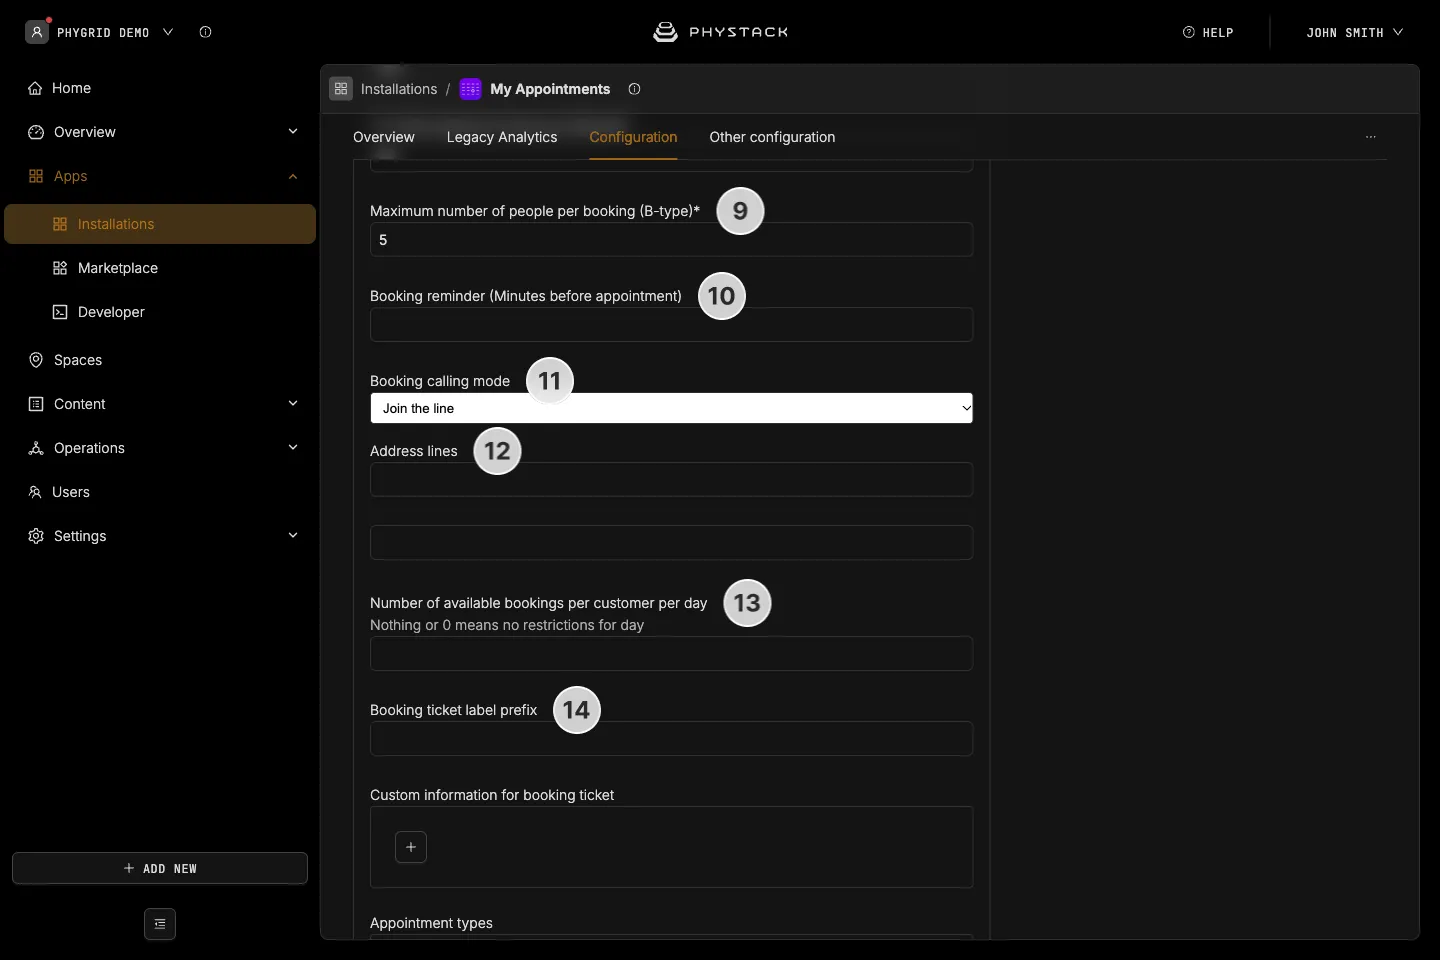Image resolution: width=1440 pixels, height=960 pixels.
Task: Expand the Settings sidebar section
Action: (293, 536)
